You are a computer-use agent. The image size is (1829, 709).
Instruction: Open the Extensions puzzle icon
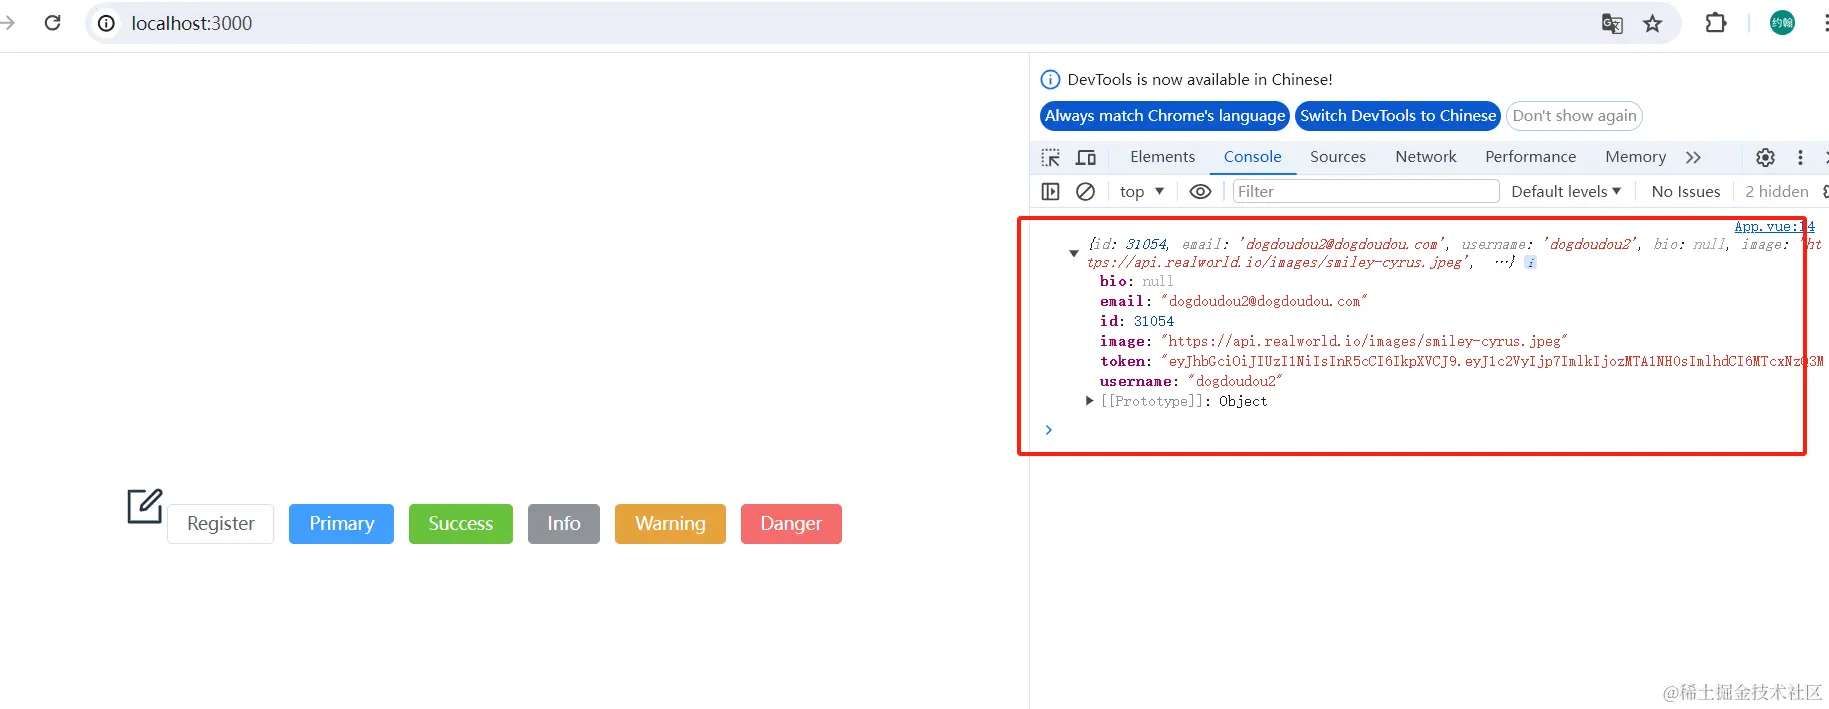click(x=1716, y=23)
